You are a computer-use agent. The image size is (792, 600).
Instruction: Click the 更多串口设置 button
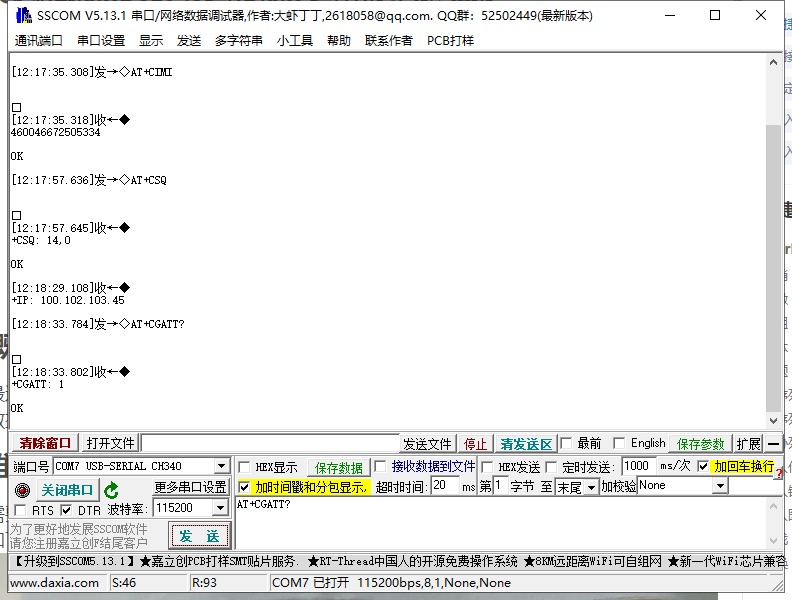(191, 487)
